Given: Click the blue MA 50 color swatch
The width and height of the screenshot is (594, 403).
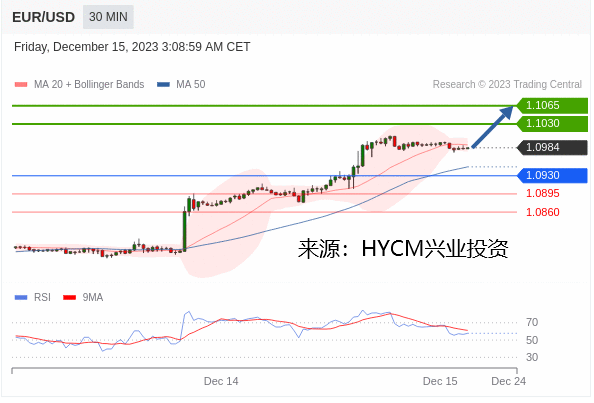Looking at the screenshot, I should point(163,85).
